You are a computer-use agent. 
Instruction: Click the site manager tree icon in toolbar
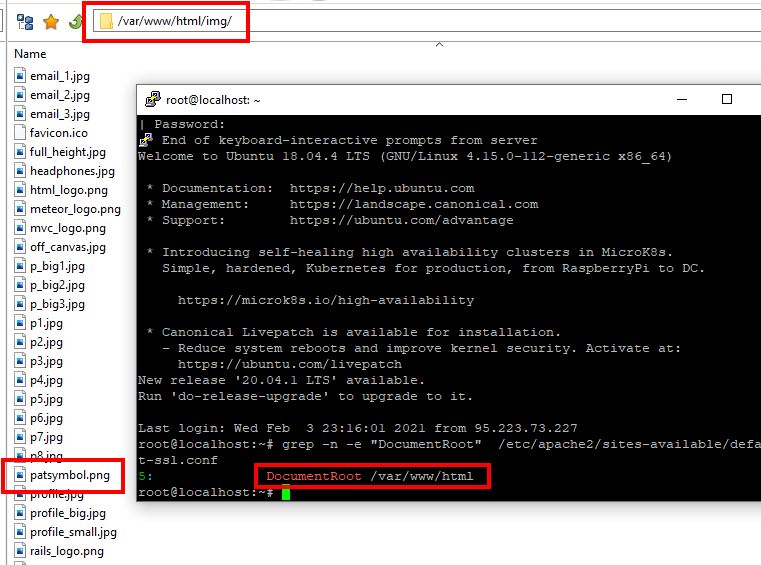pos(25,22)
